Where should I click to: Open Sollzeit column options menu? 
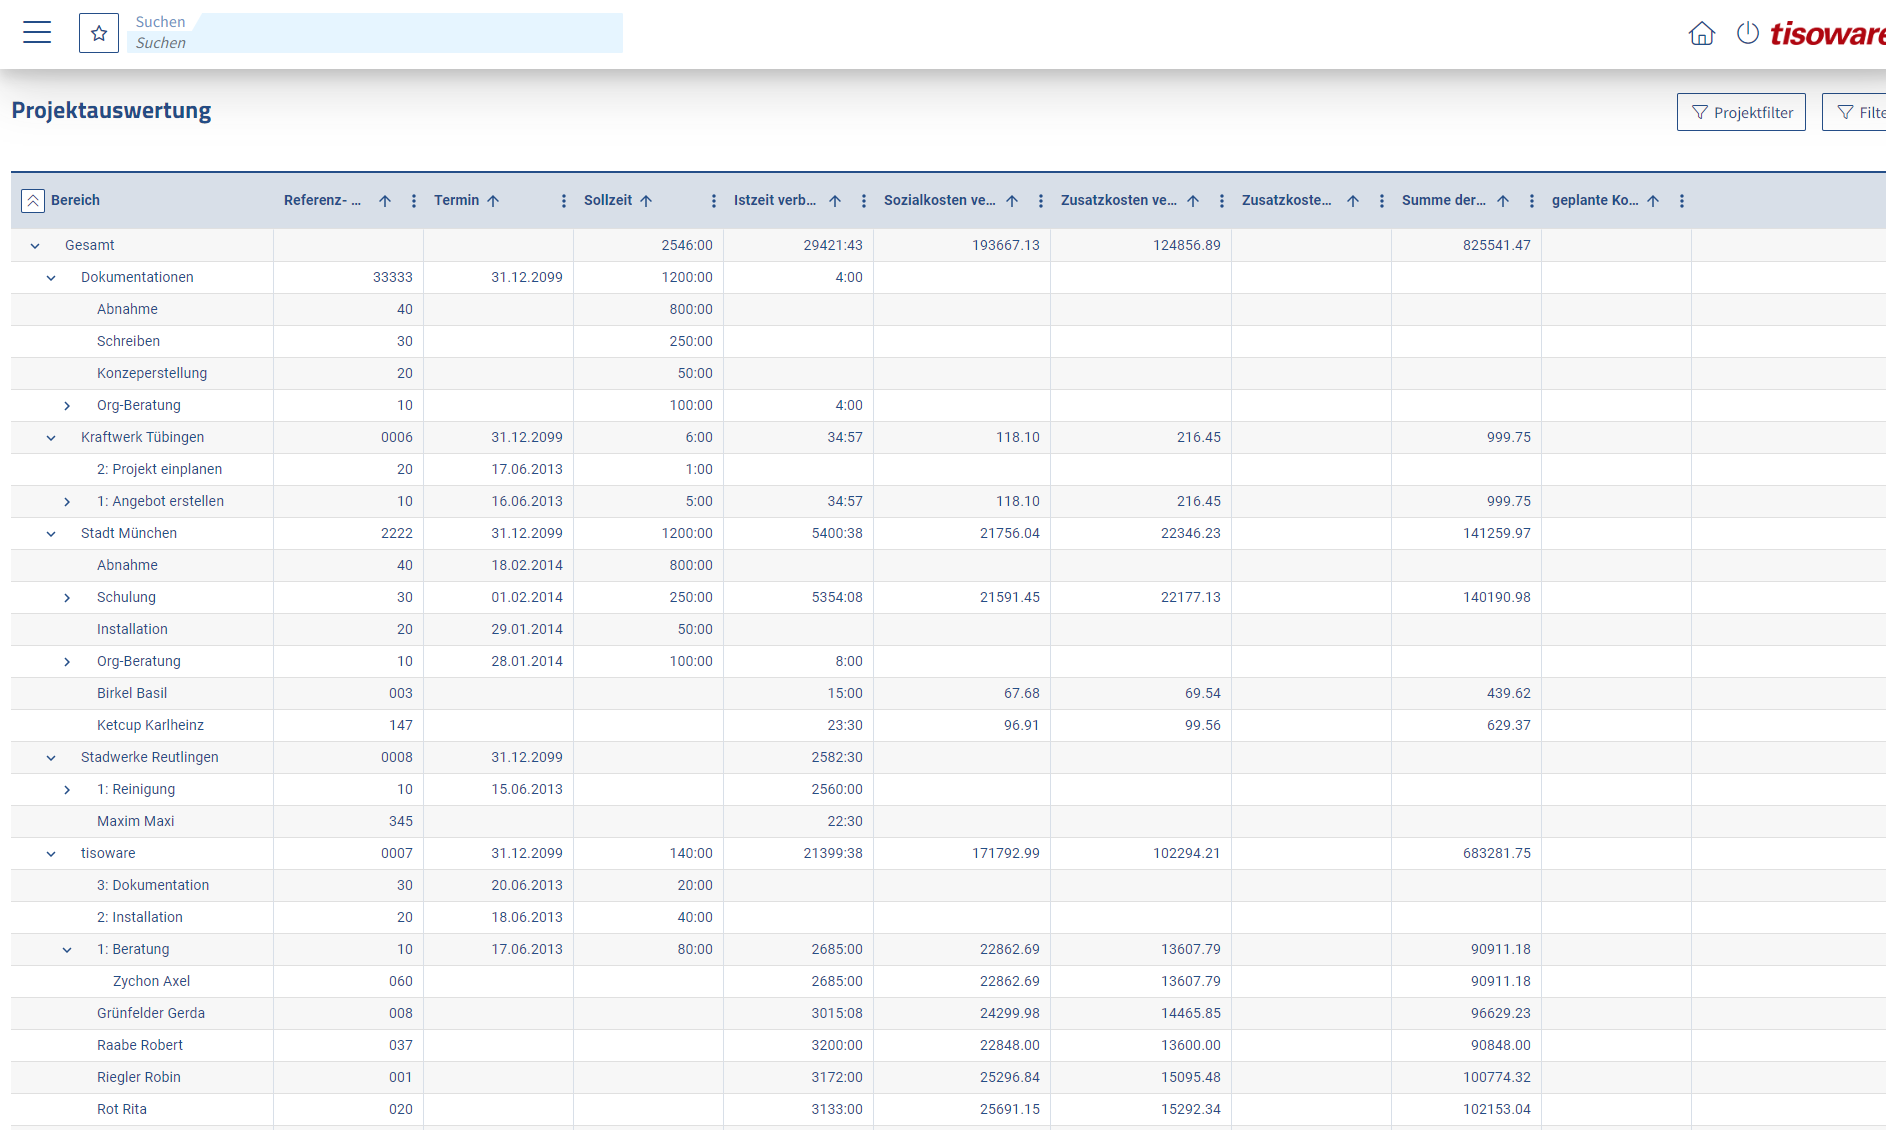click(x=714, y=201)
